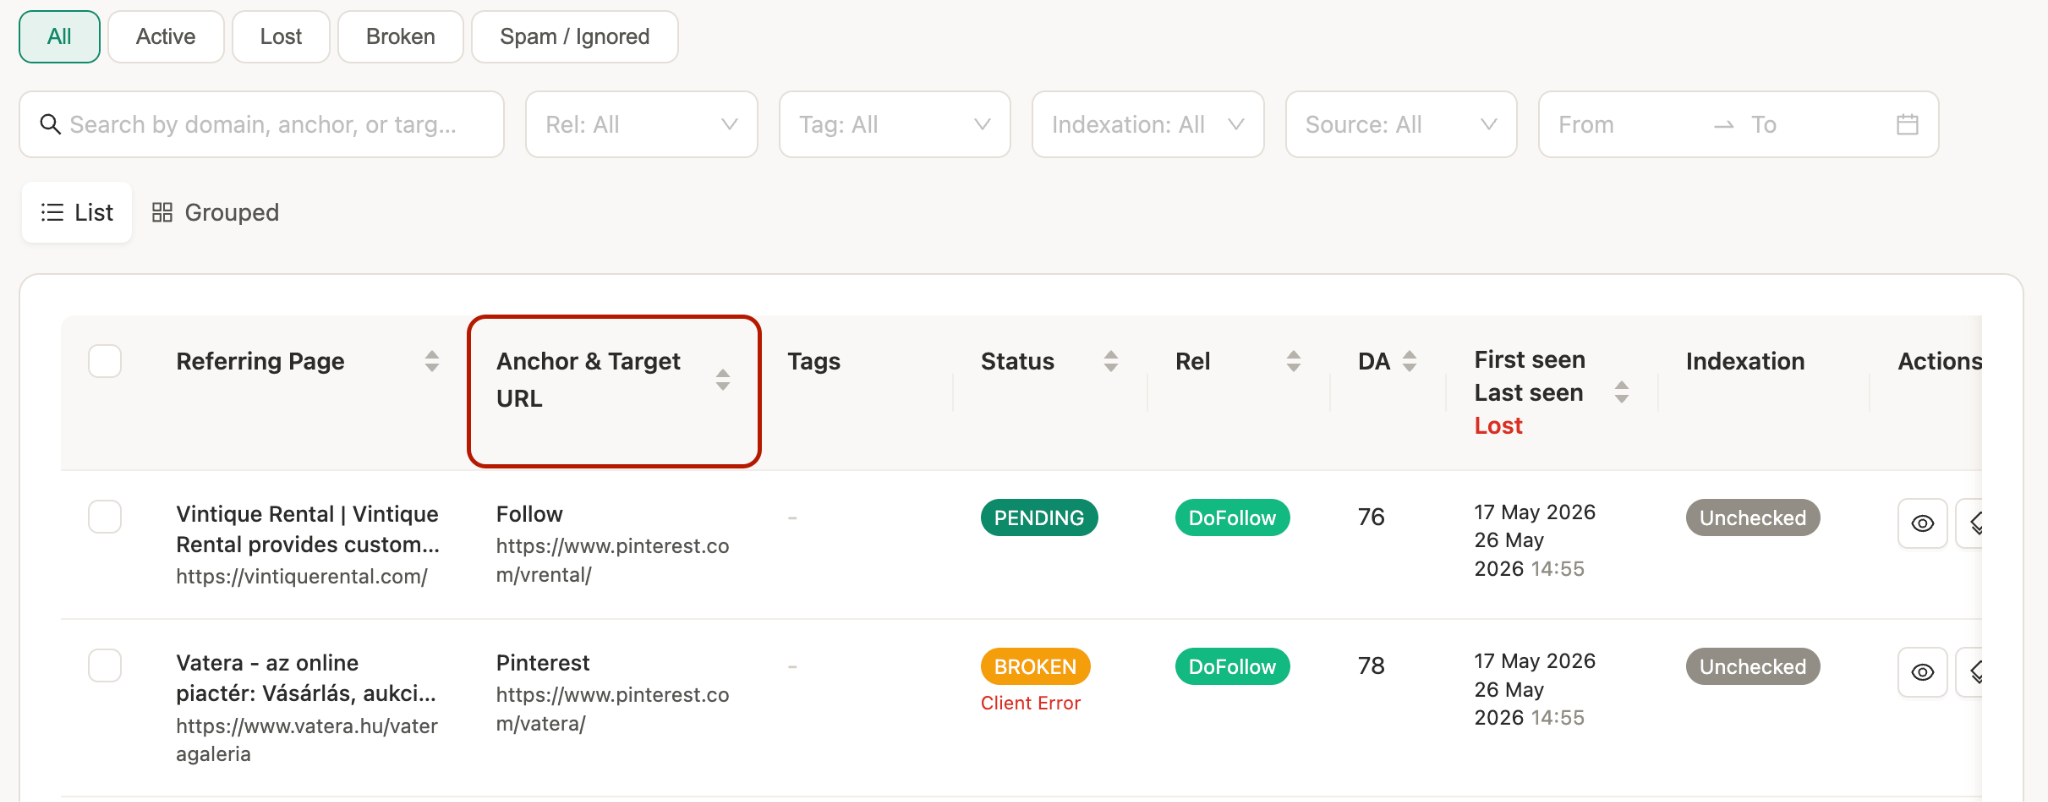Click the BROKEN status badge

pos(1035,666)
